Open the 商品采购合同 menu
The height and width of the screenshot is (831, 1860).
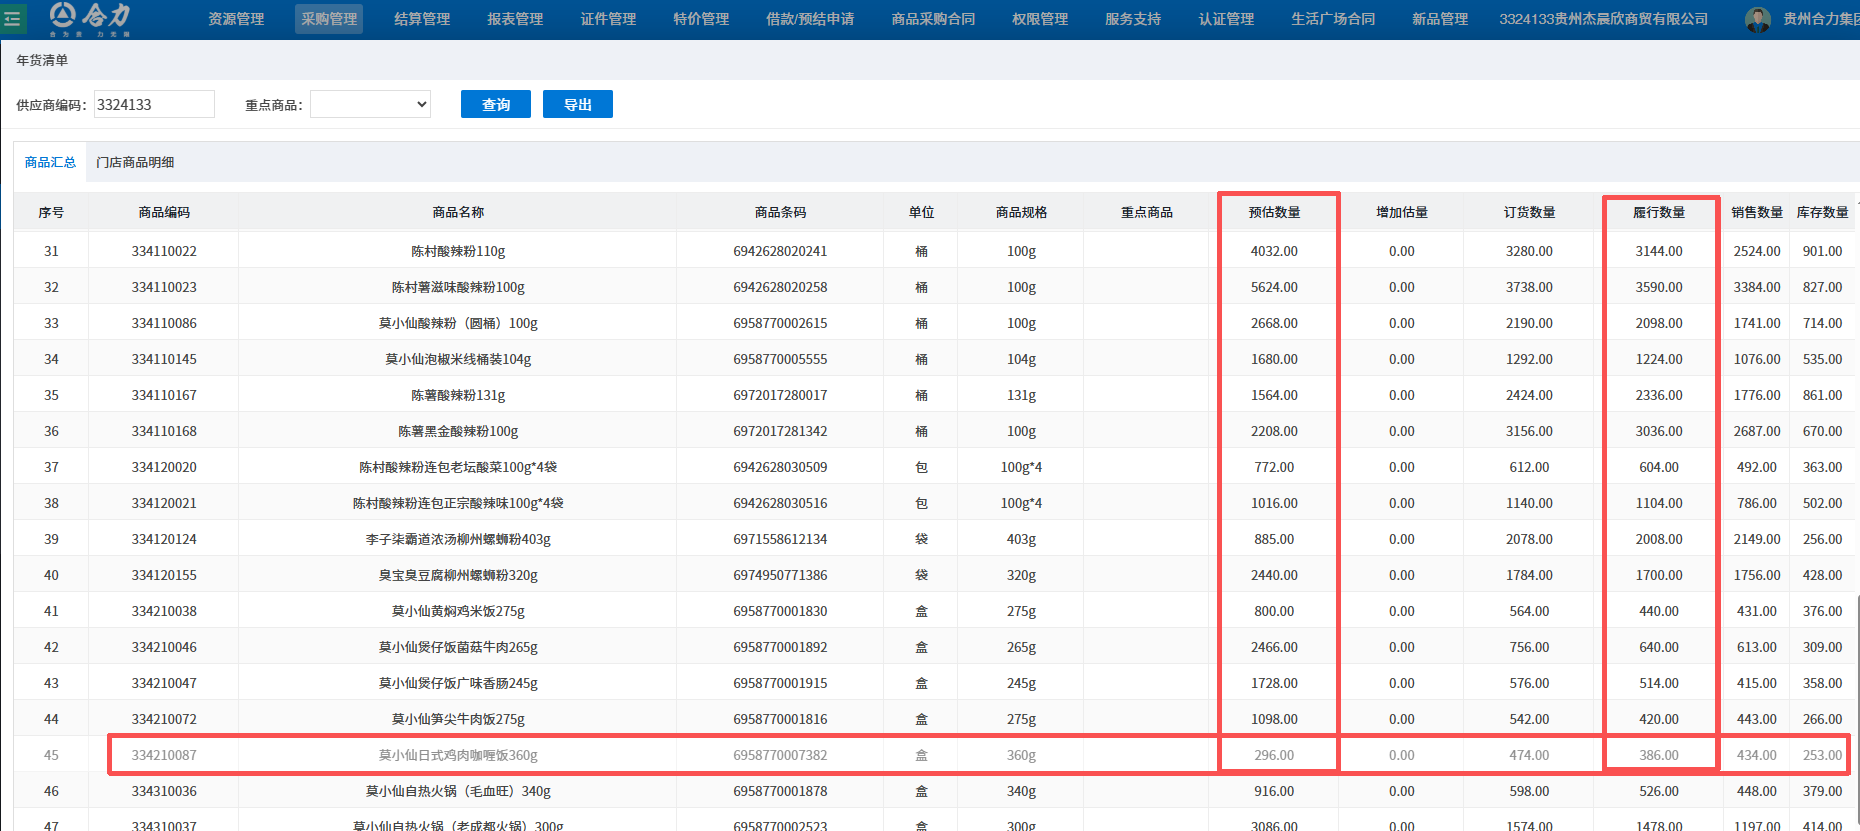click(x=933, y=19)
